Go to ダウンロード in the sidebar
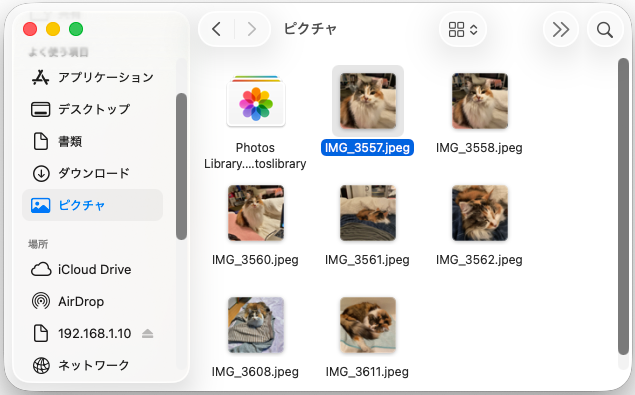The width and height of the screenshot is (635, 395). (x=93, y=173)
